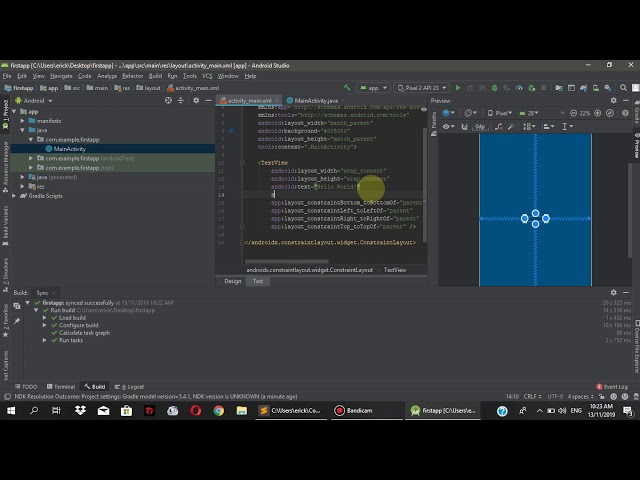The image size is (640, 480).
Task: Open Chrome from the taskbar
Action: coord(218,411)
